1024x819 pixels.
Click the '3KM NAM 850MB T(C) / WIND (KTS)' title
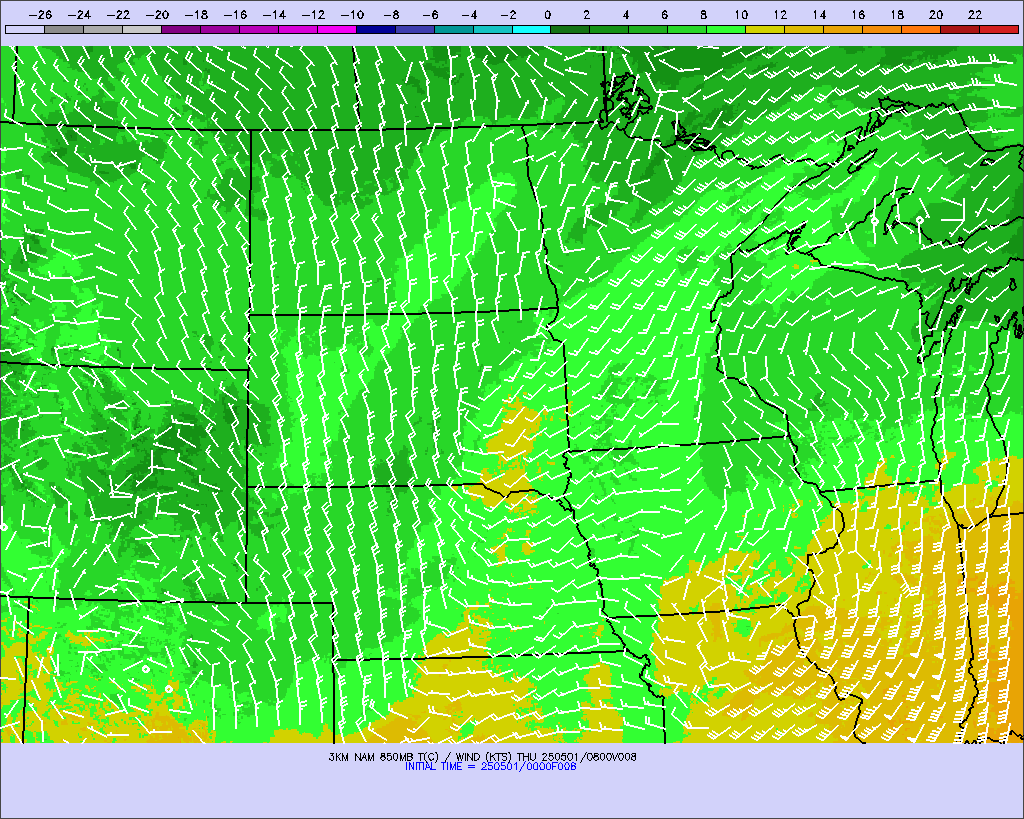[421, 757]
